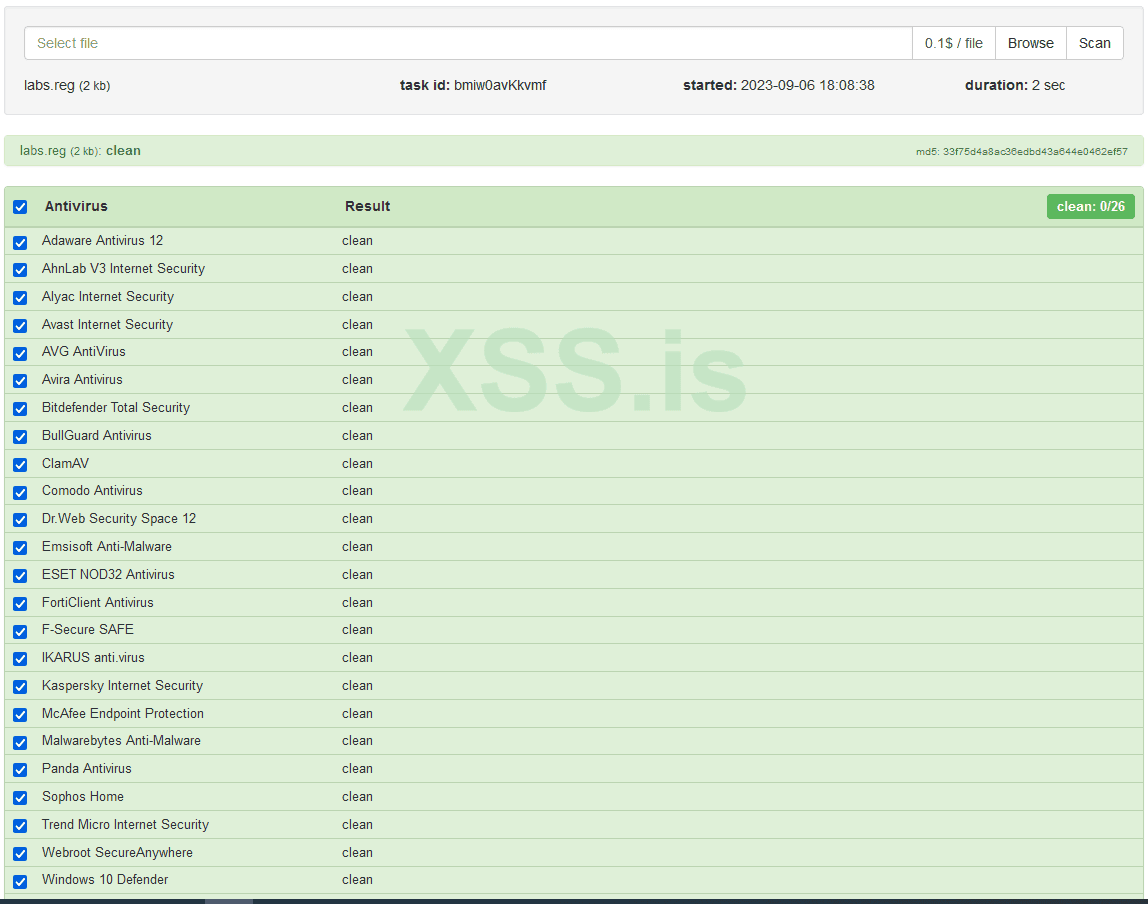1148x904 pixels.
Task: Click clean result for Avira Antivirus
Action: (x=357, y=379)
